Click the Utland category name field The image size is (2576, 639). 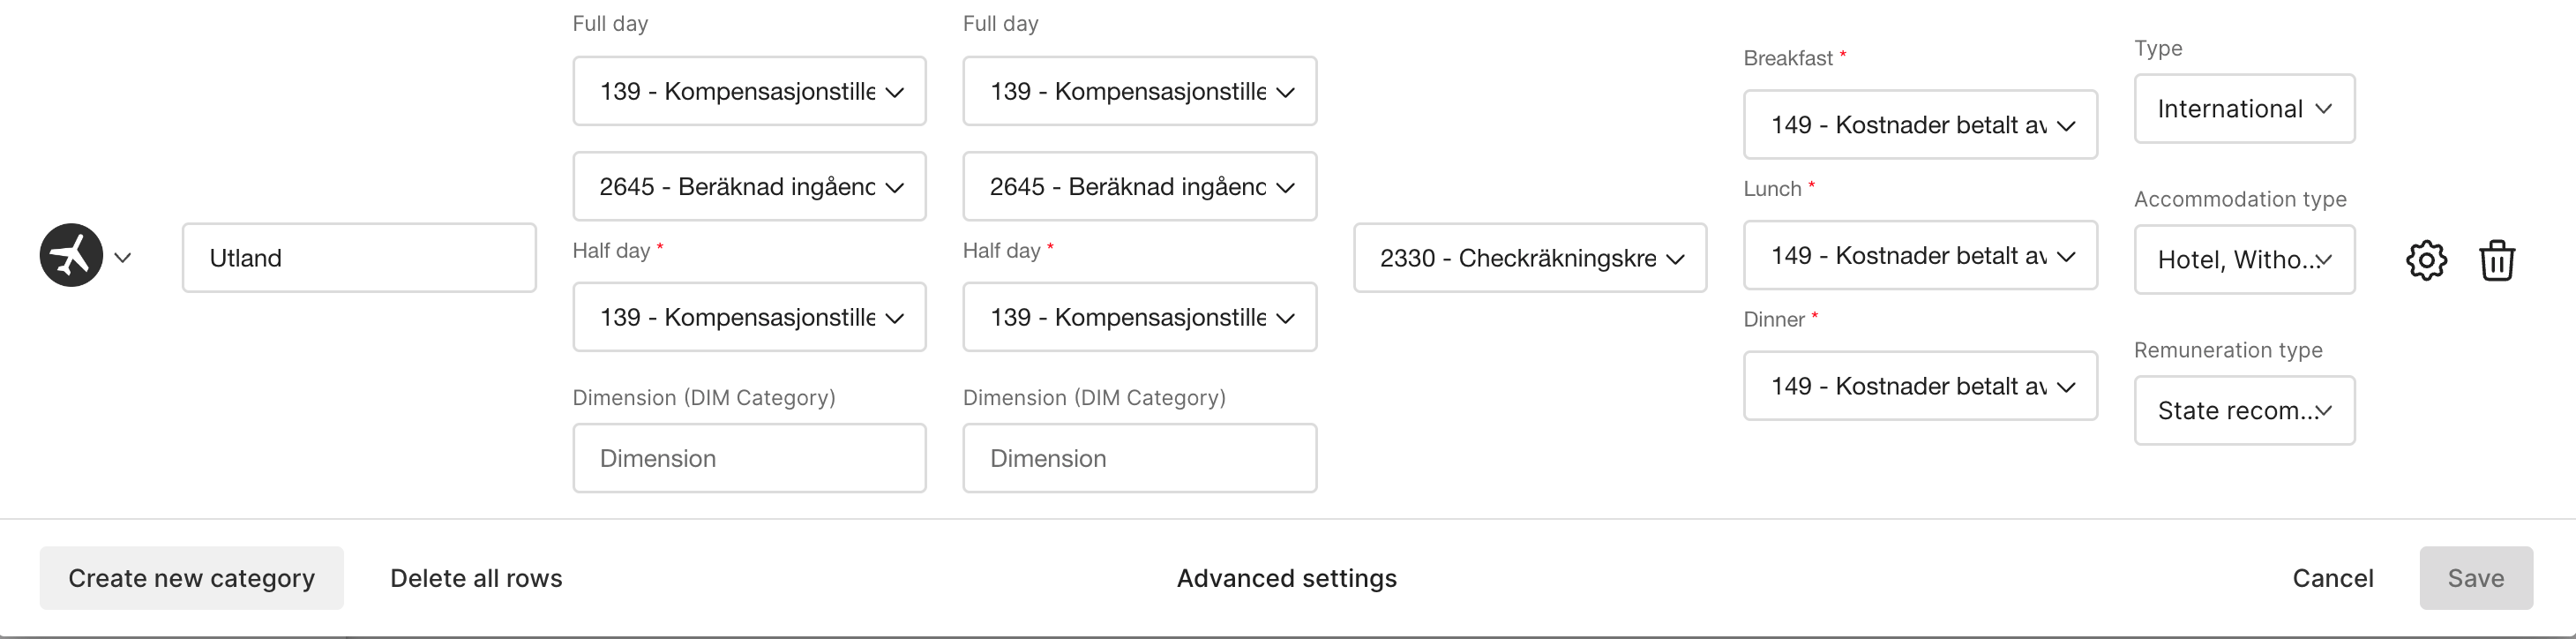[359, 258]
